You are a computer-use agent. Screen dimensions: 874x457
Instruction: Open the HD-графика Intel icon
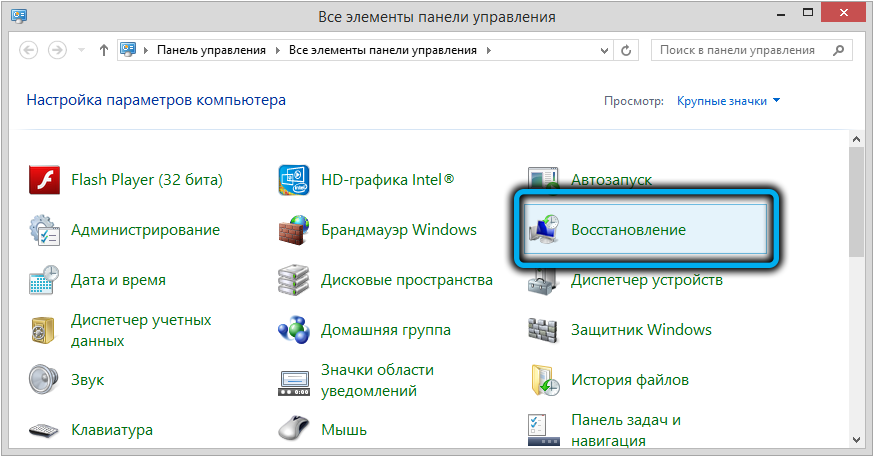294,180
